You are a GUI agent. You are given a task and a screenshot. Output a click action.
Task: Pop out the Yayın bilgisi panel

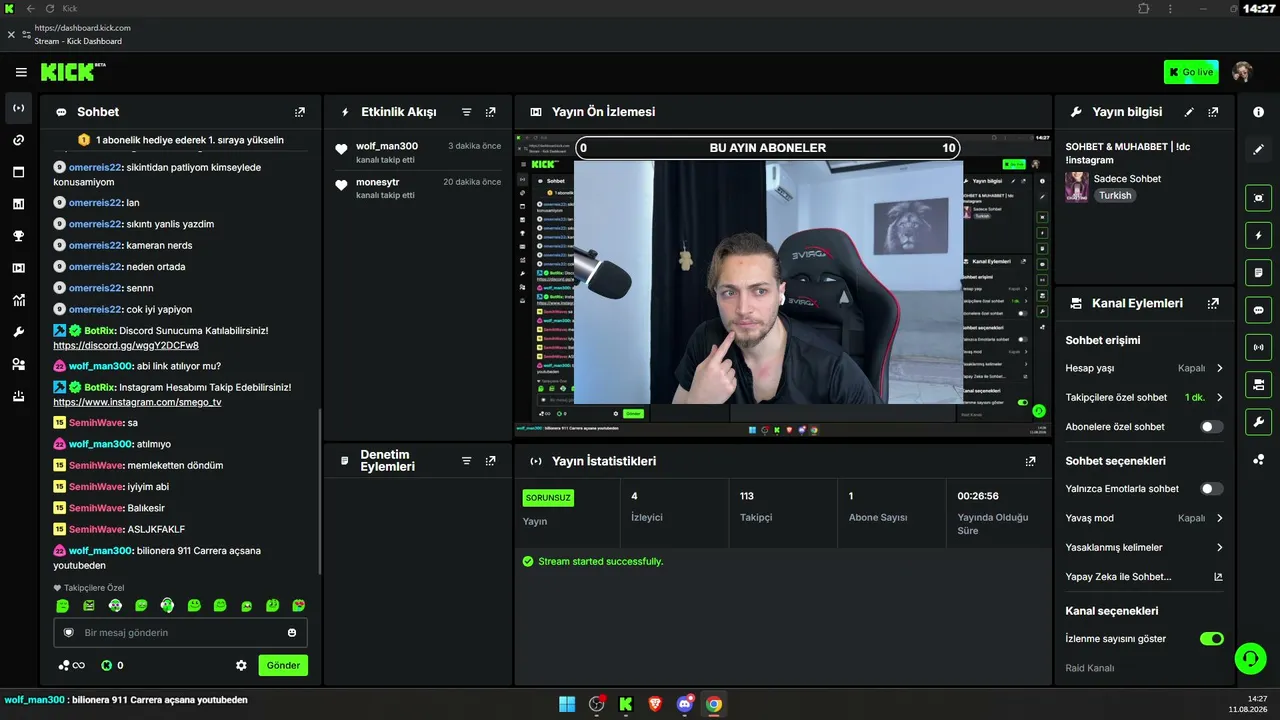click(x=1213, y=112)
